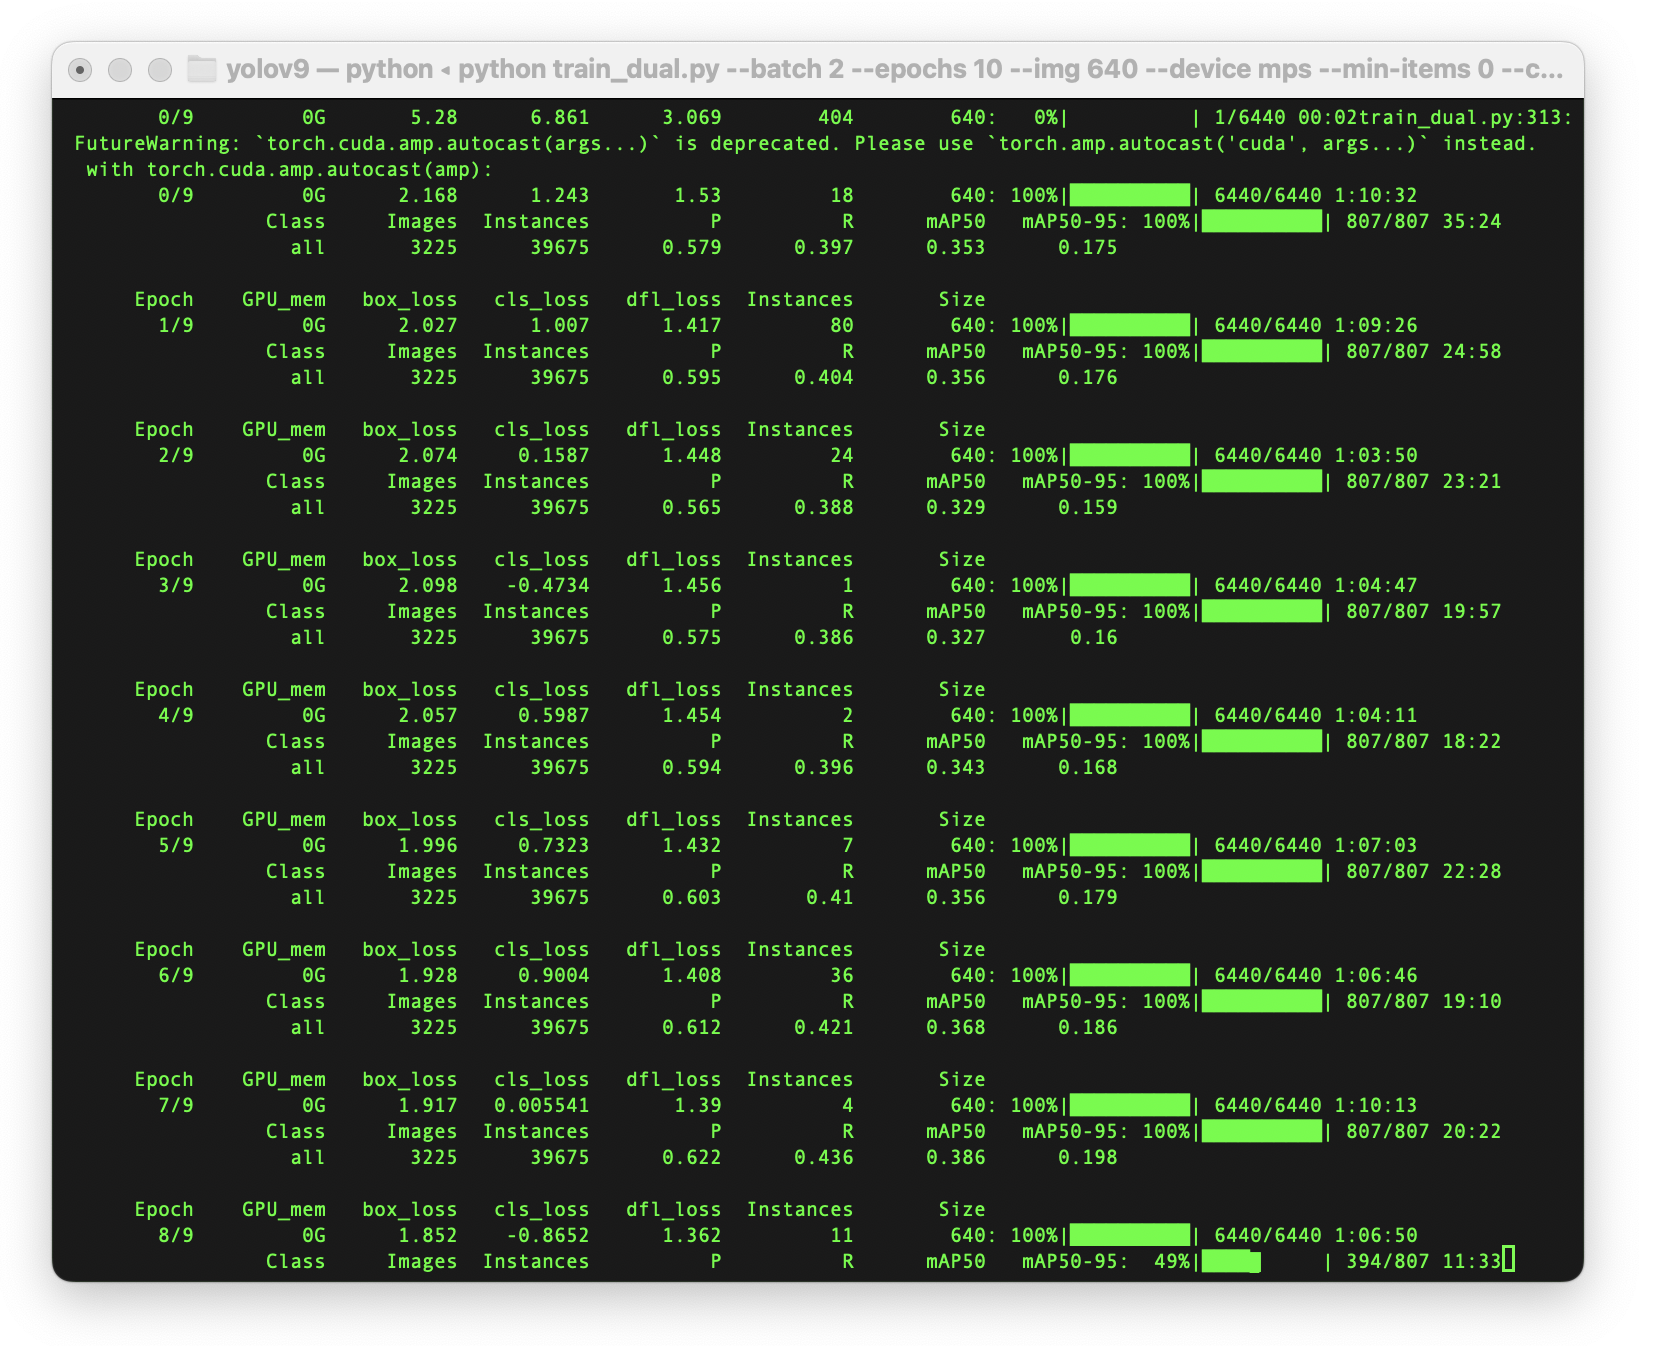
Task: Click the epoch label "6/9"
Action: tap(176, 975)
